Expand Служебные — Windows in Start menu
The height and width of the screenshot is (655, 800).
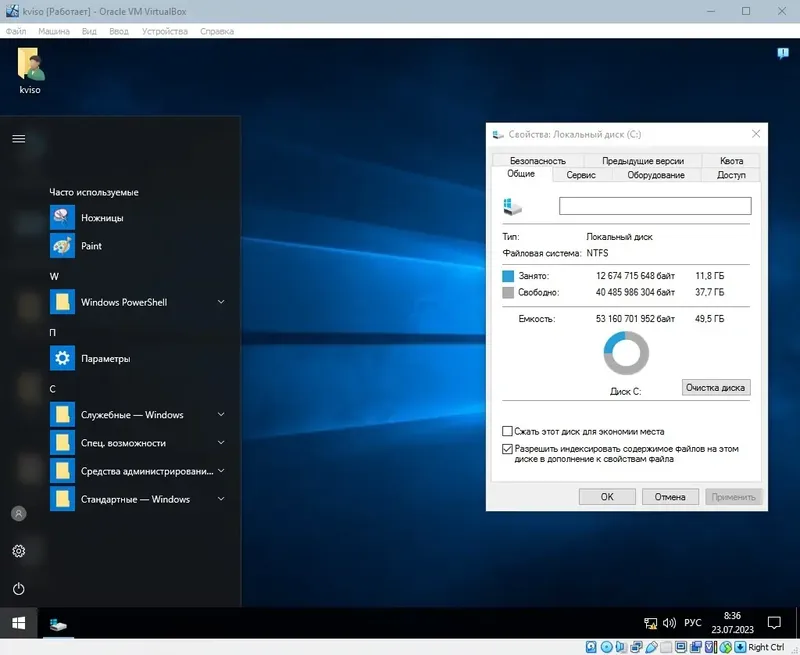pos(222,414)
